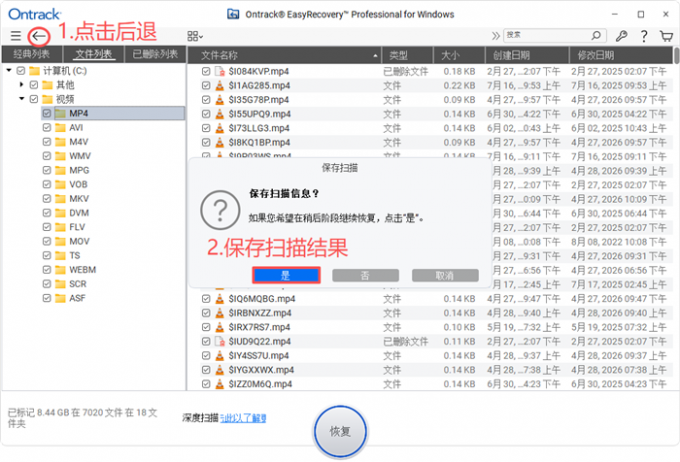
Task: Toggle the M4V folder checkbox
Action: pos(47,141)
